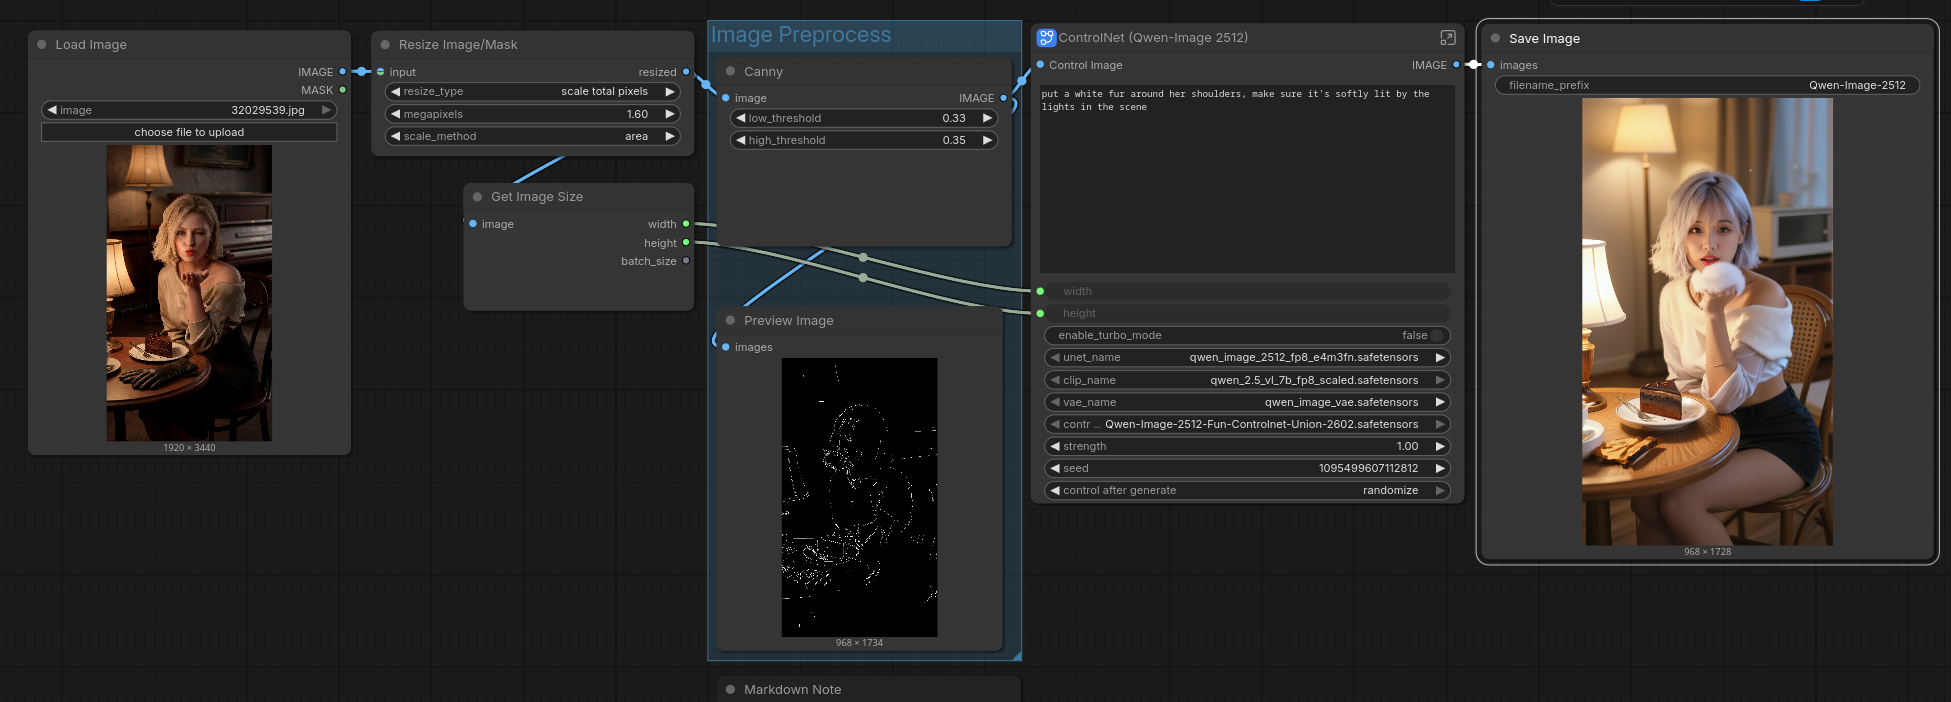1951x702 pixels.
Task: Click the ControlNet node subgraph icon
Action: [1046, 38]
